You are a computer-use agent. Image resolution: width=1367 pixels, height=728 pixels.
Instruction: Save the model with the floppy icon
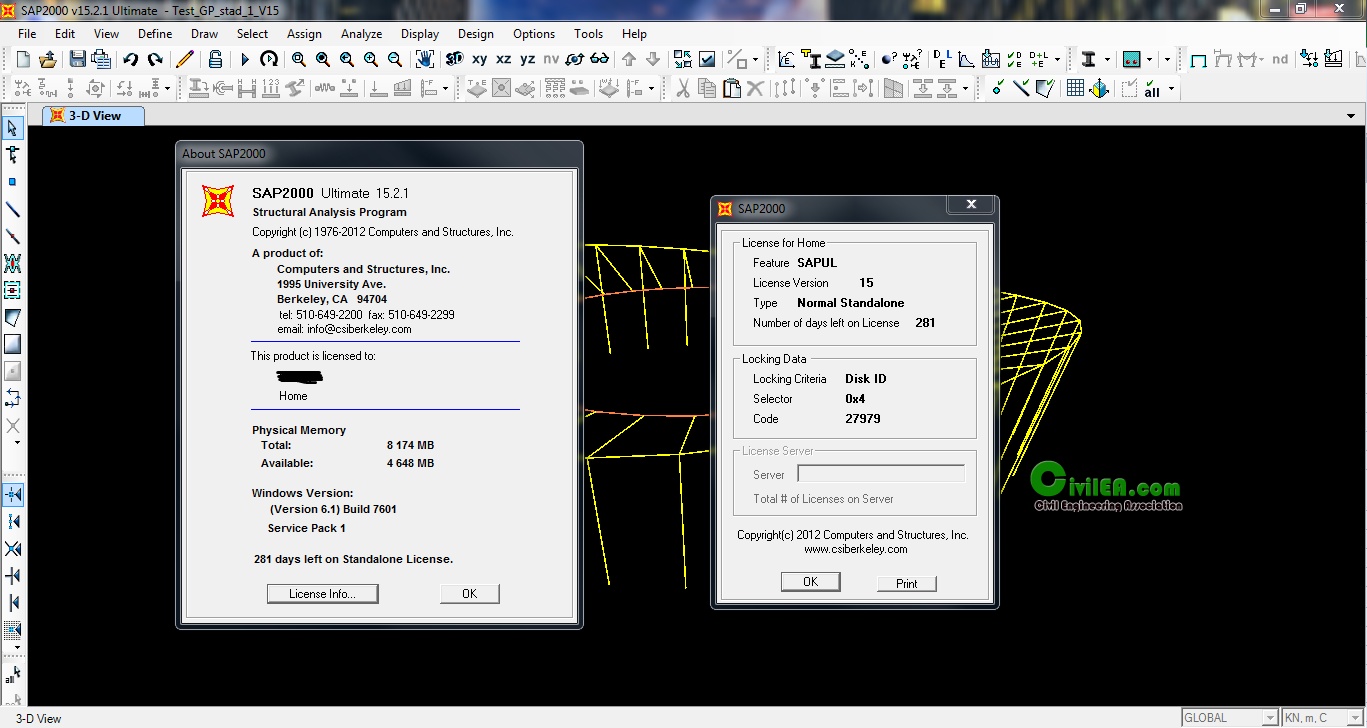pos(77,60)
